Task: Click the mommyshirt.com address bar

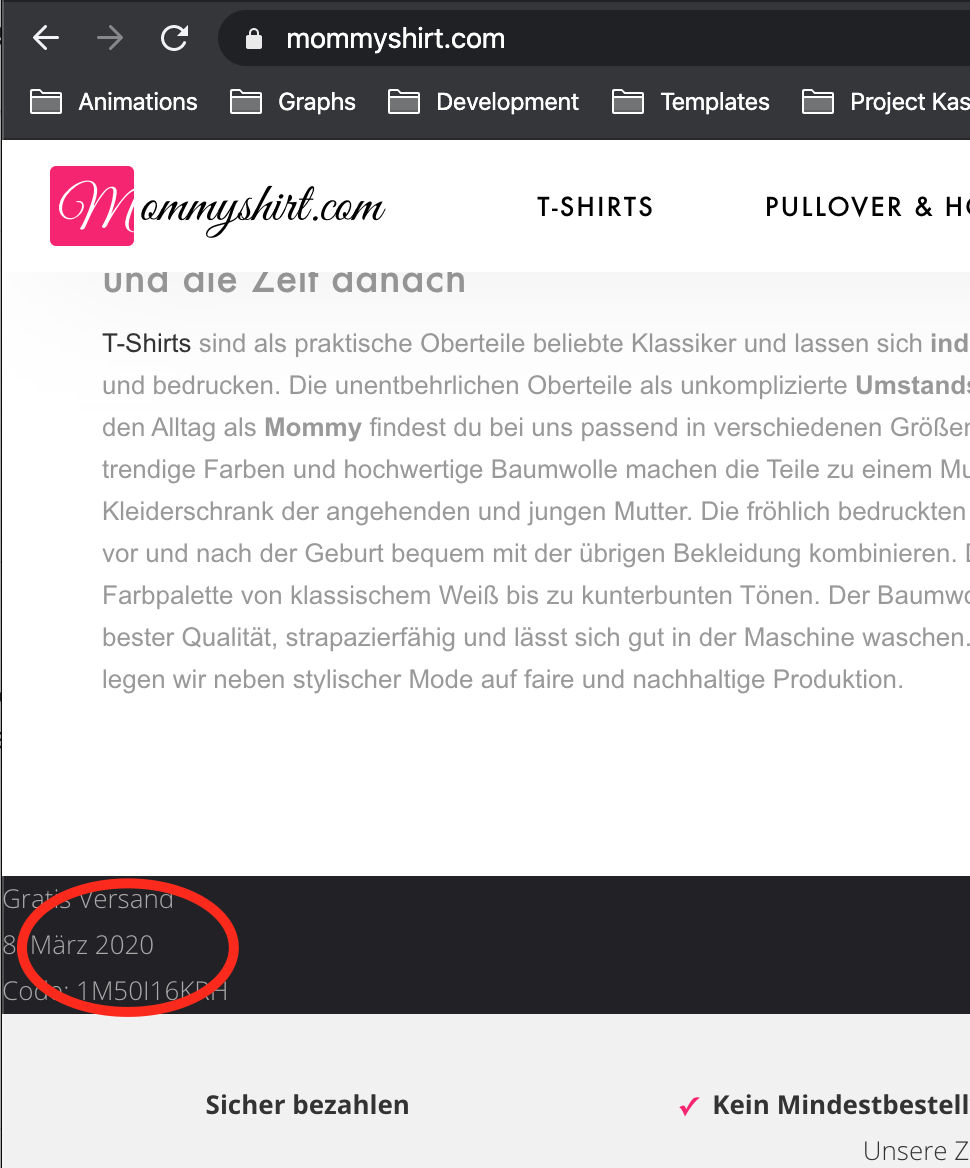Action: [594, 39]
